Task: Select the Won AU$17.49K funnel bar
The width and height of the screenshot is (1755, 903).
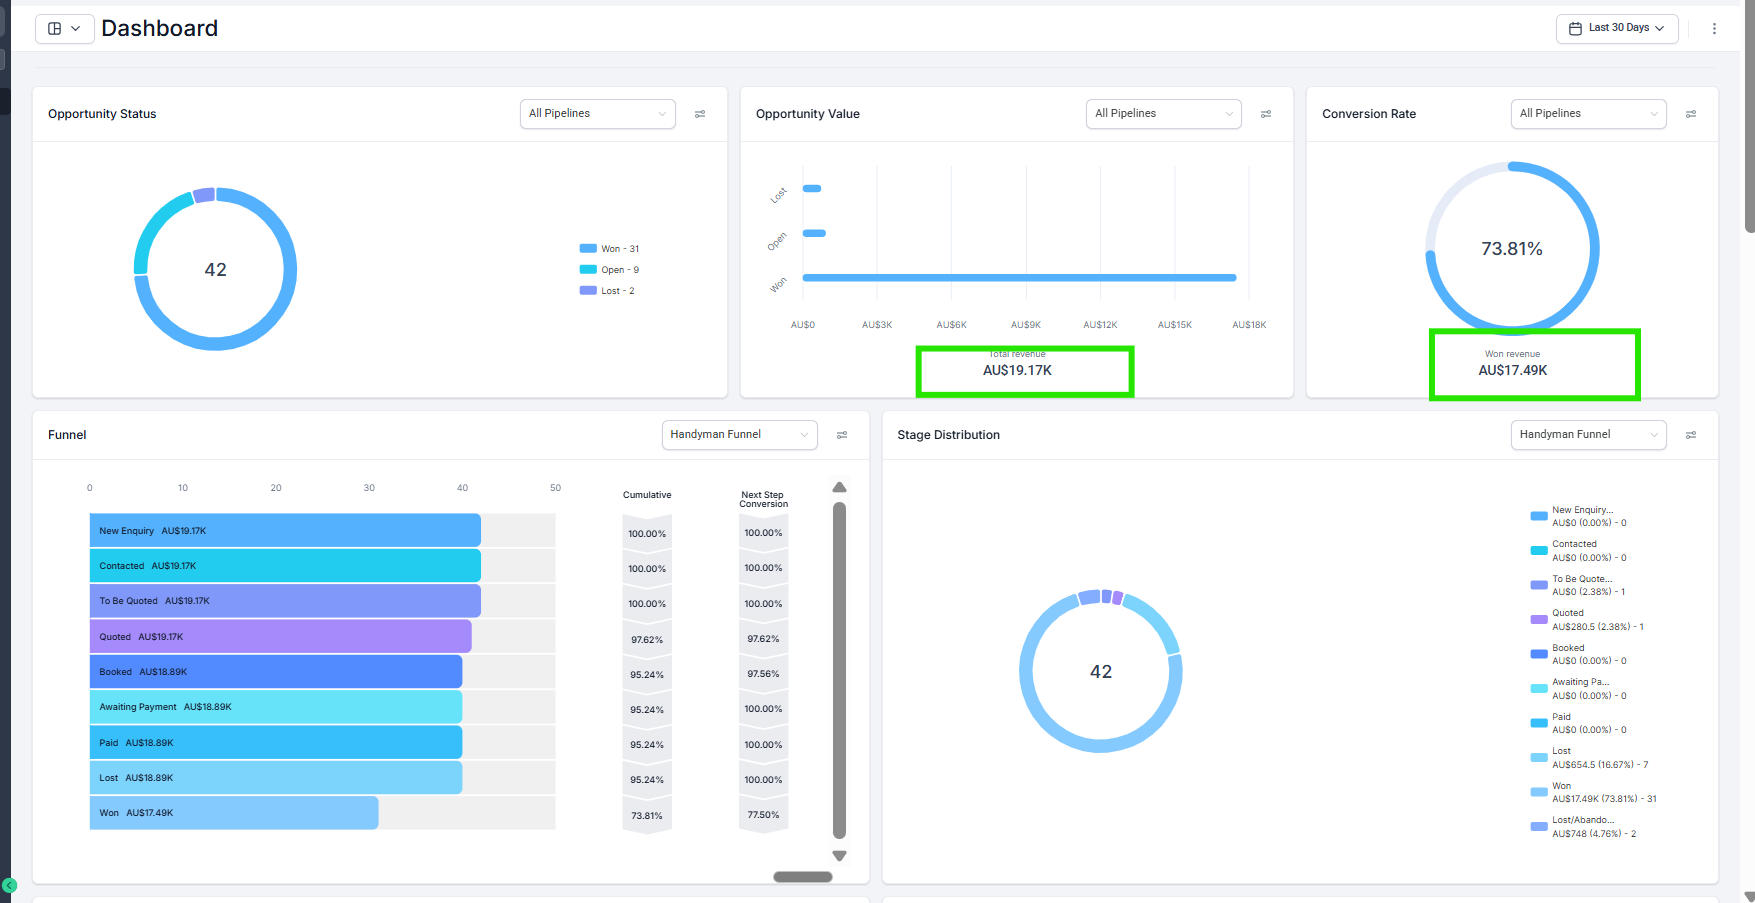Action: [234, 813]
